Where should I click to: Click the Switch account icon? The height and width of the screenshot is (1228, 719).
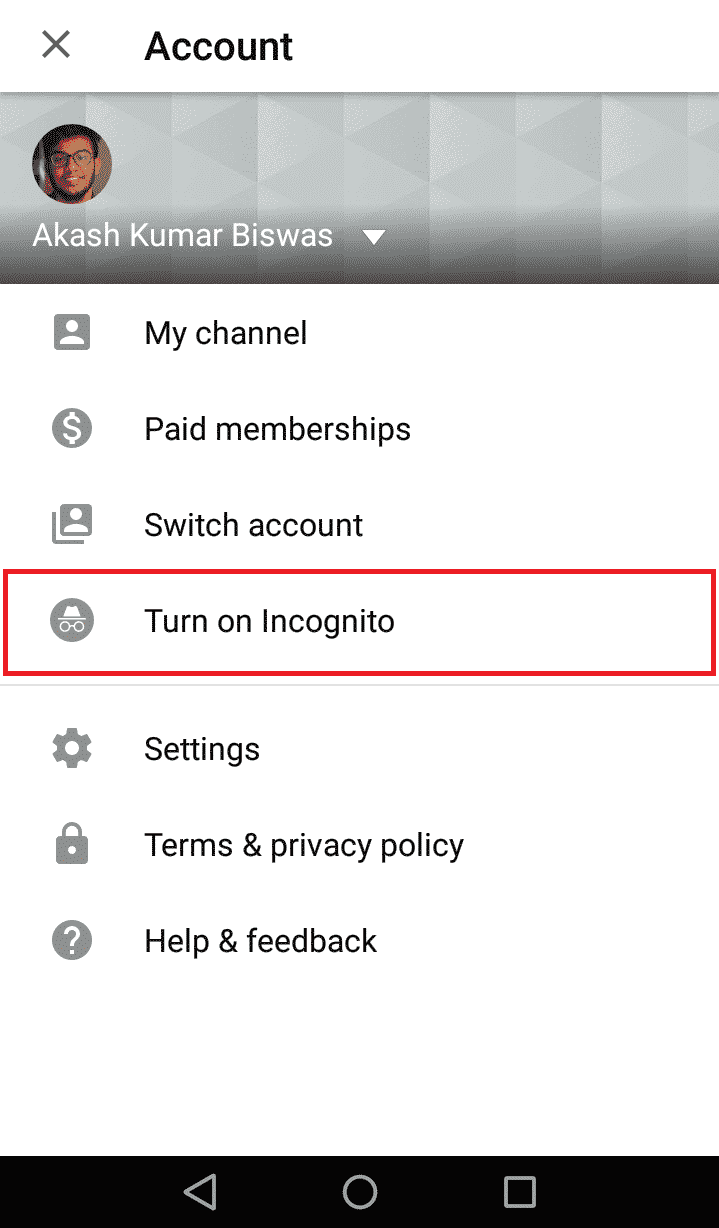point(72,525)
